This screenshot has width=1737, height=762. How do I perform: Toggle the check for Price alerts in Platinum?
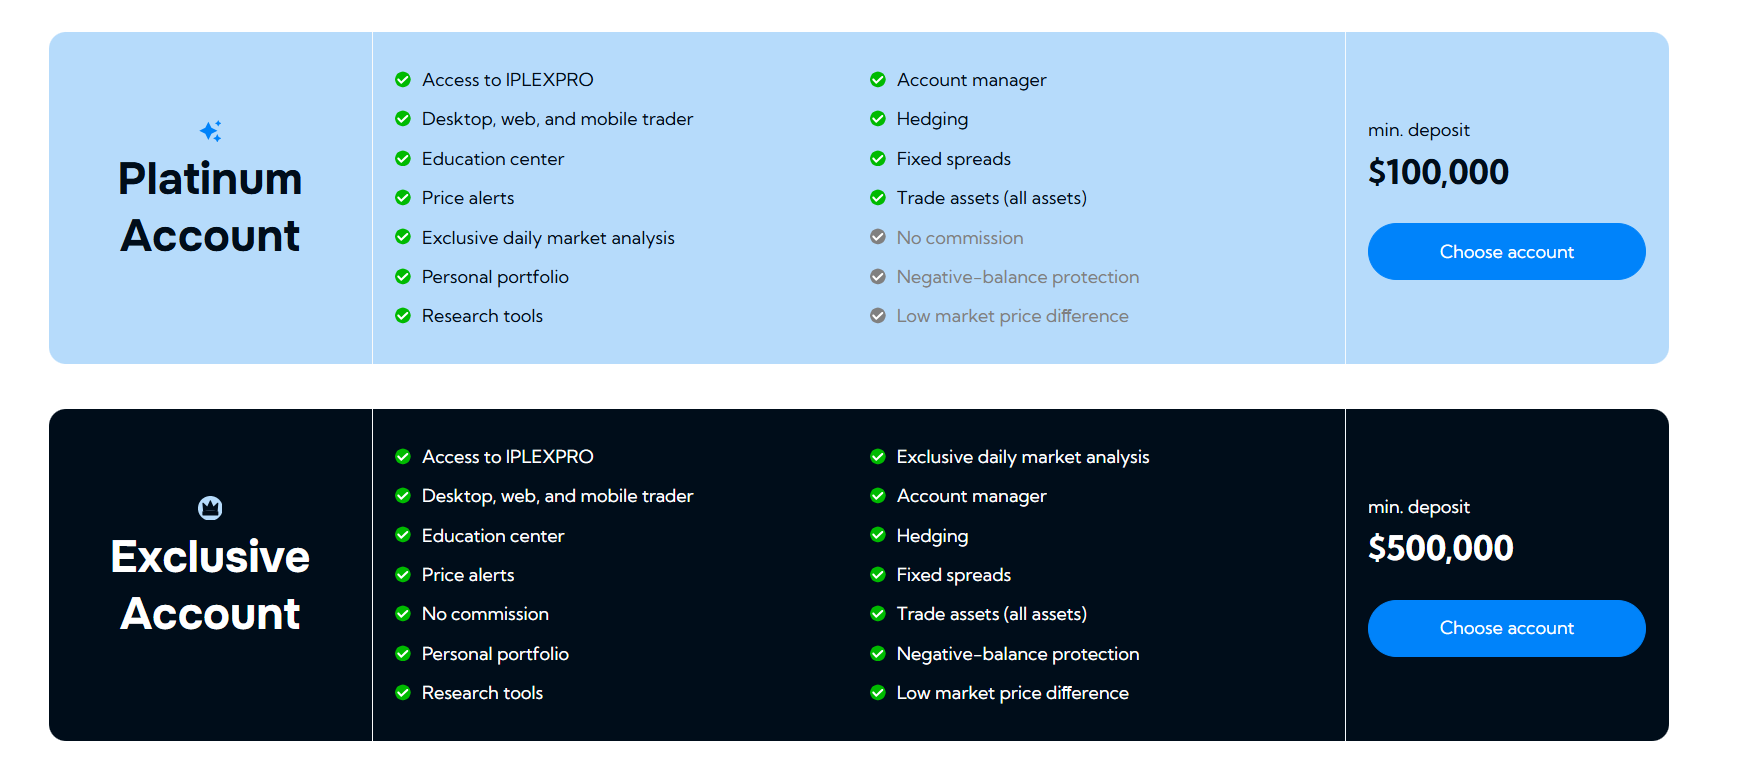403,197
